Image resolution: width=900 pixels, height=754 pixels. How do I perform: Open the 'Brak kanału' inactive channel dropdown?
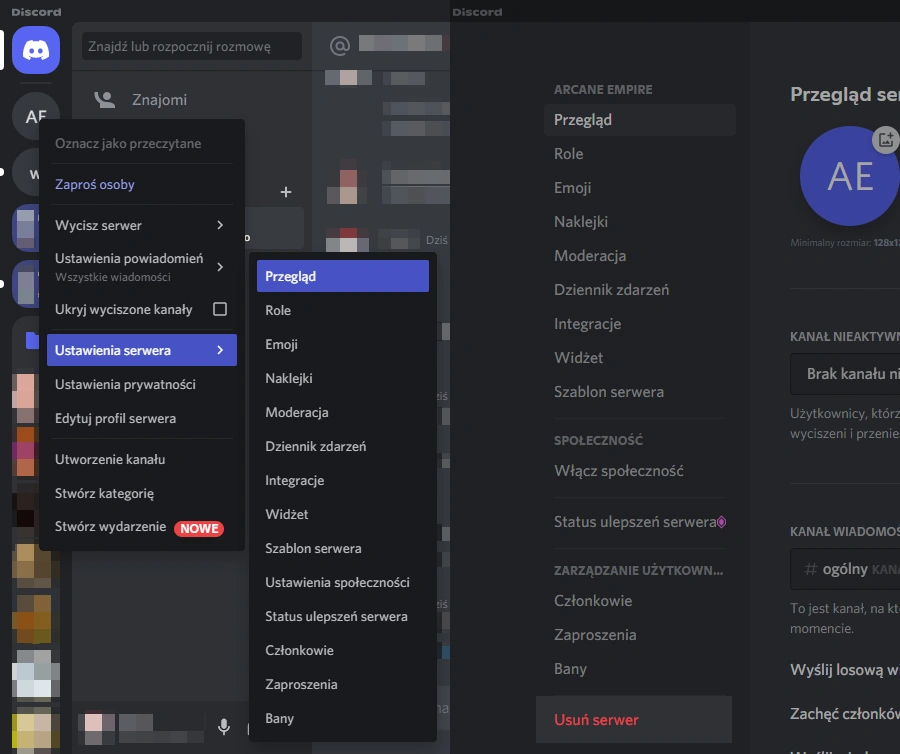coord(845,374)
